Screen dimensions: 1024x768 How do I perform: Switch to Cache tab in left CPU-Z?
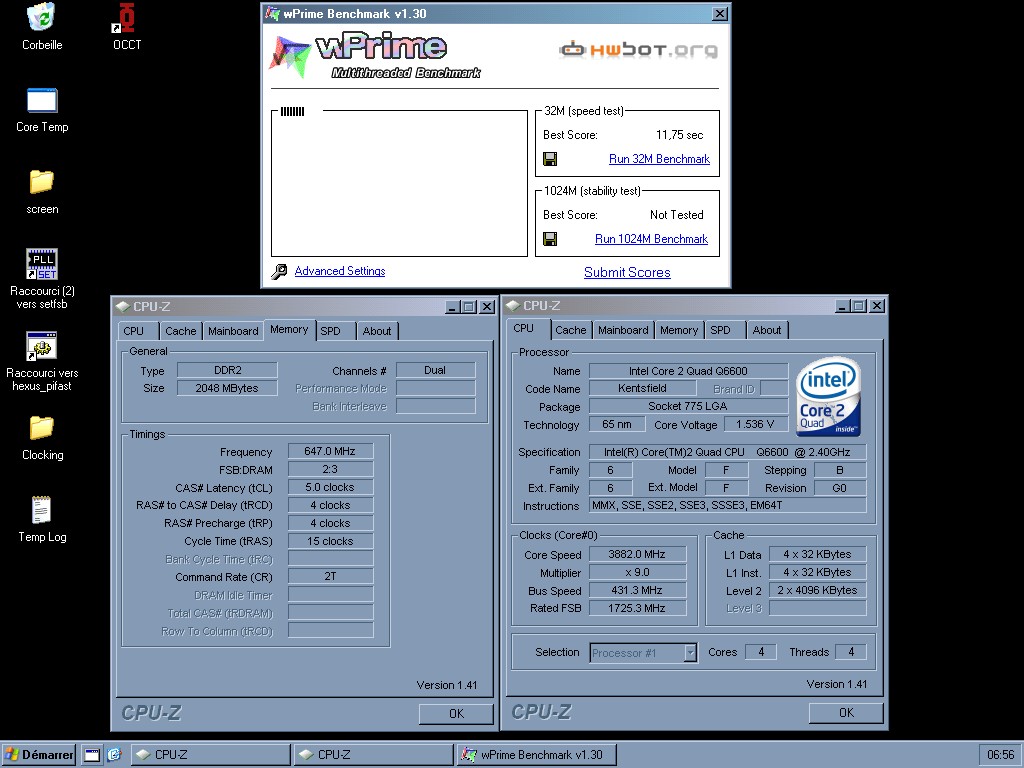click(x=180, y=331)
